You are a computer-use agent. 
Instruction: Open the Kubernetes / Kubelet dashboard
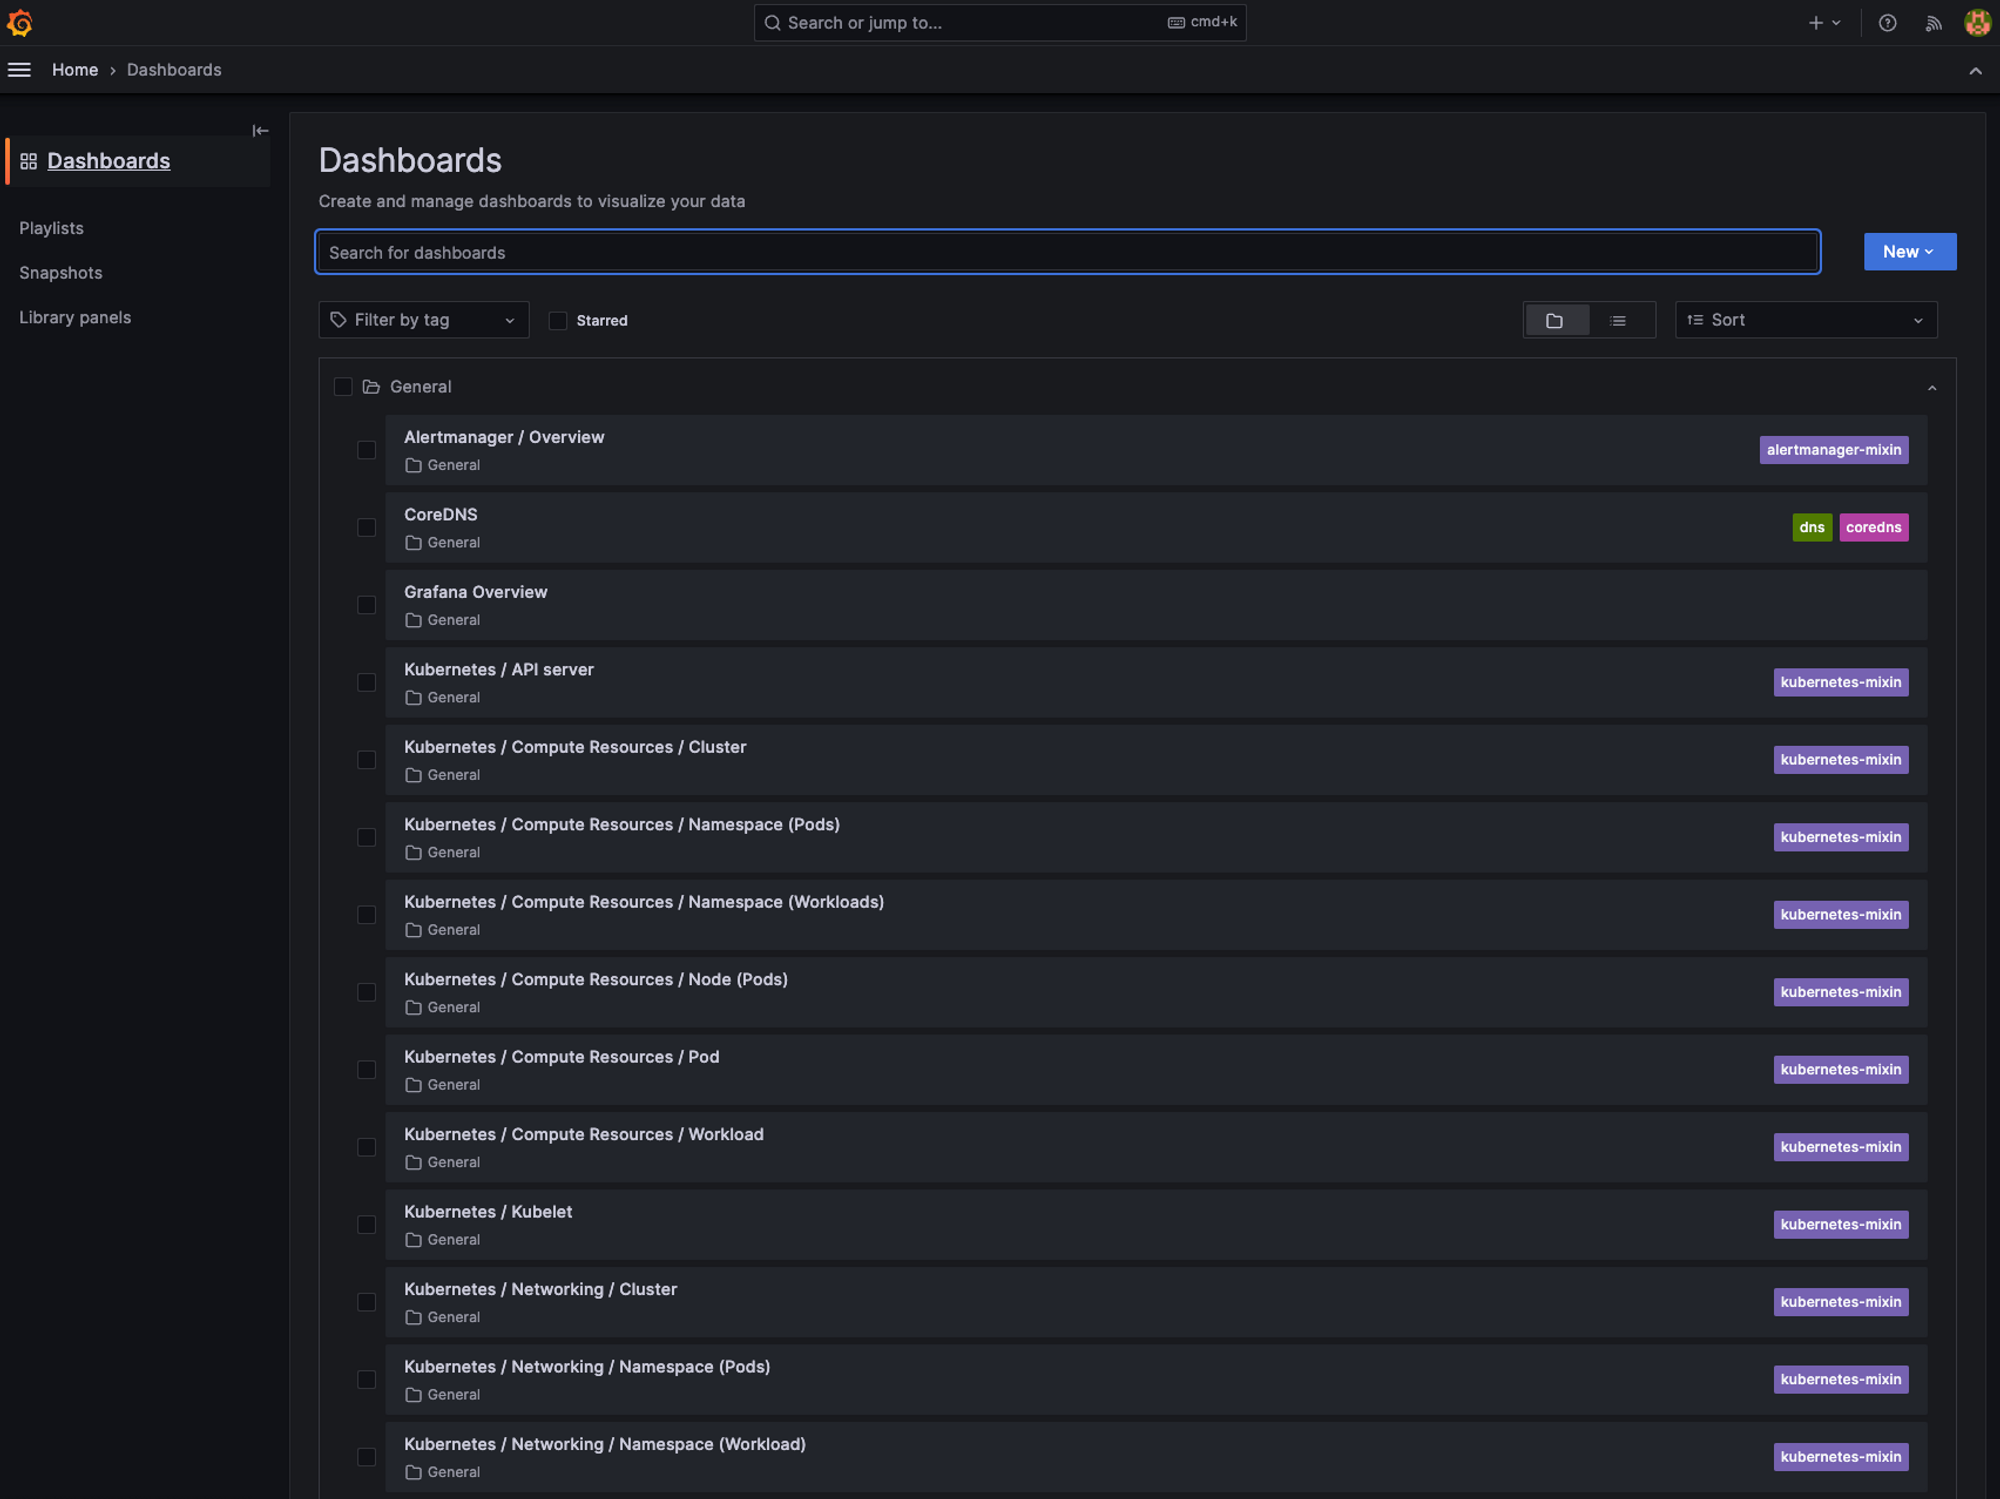point(488,1212)
